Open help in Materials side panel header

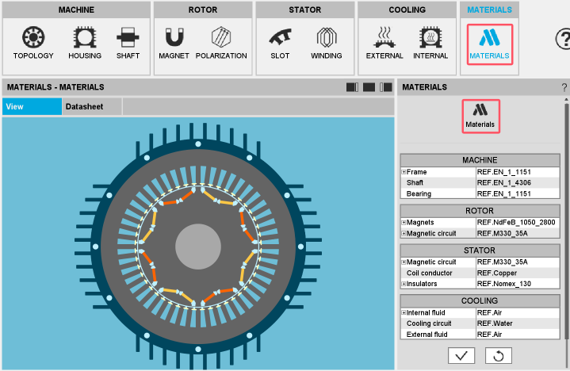pyautogui.click(x=564, y=87)
